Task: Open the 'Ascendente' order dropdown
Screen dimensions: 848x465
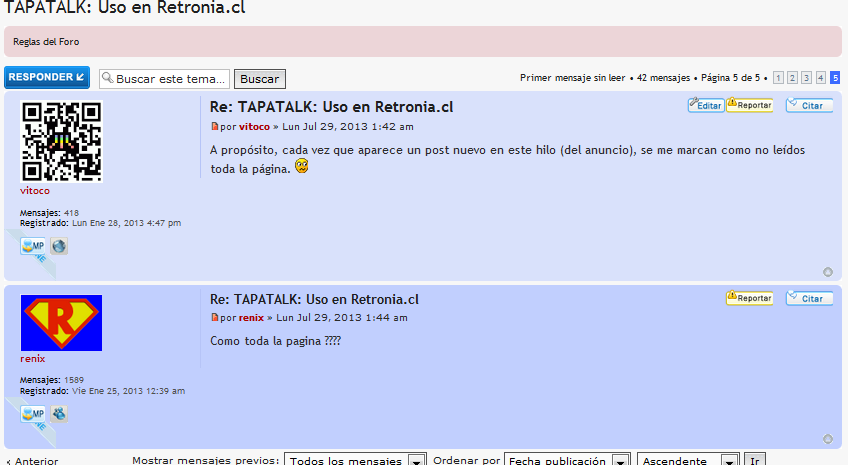Action: coord(688,461)
